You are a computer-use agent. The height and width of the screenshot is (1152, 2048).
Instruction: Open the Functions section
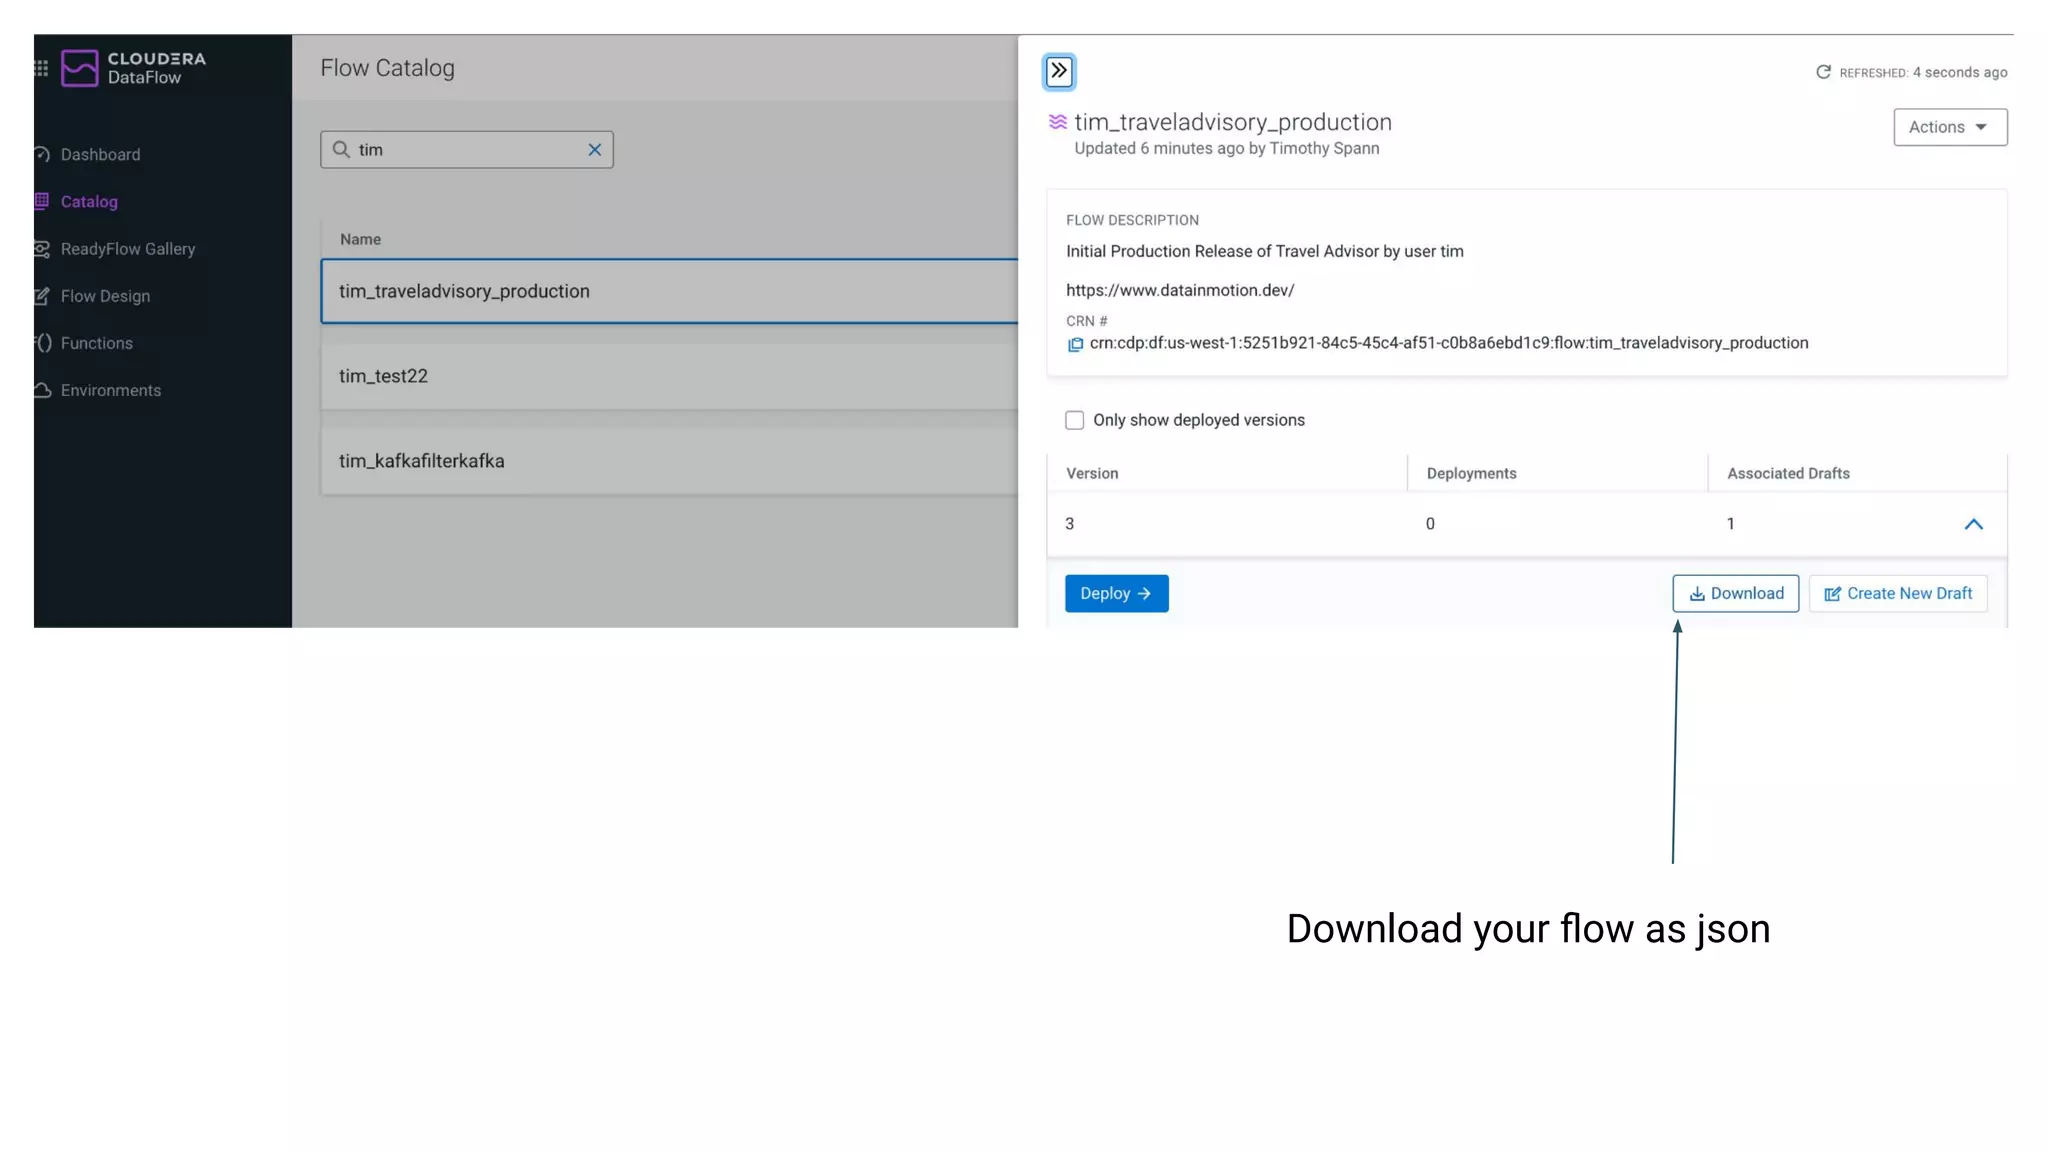[x=96, y=343]
